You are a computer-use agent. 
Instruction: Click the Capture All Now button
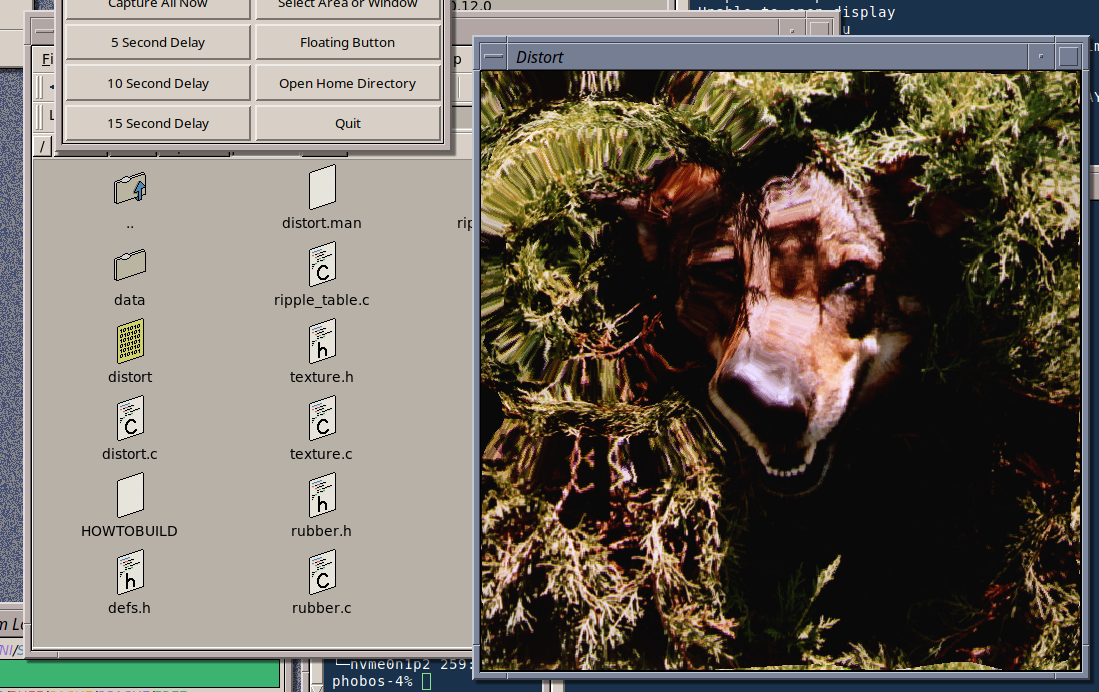point(158,8)
